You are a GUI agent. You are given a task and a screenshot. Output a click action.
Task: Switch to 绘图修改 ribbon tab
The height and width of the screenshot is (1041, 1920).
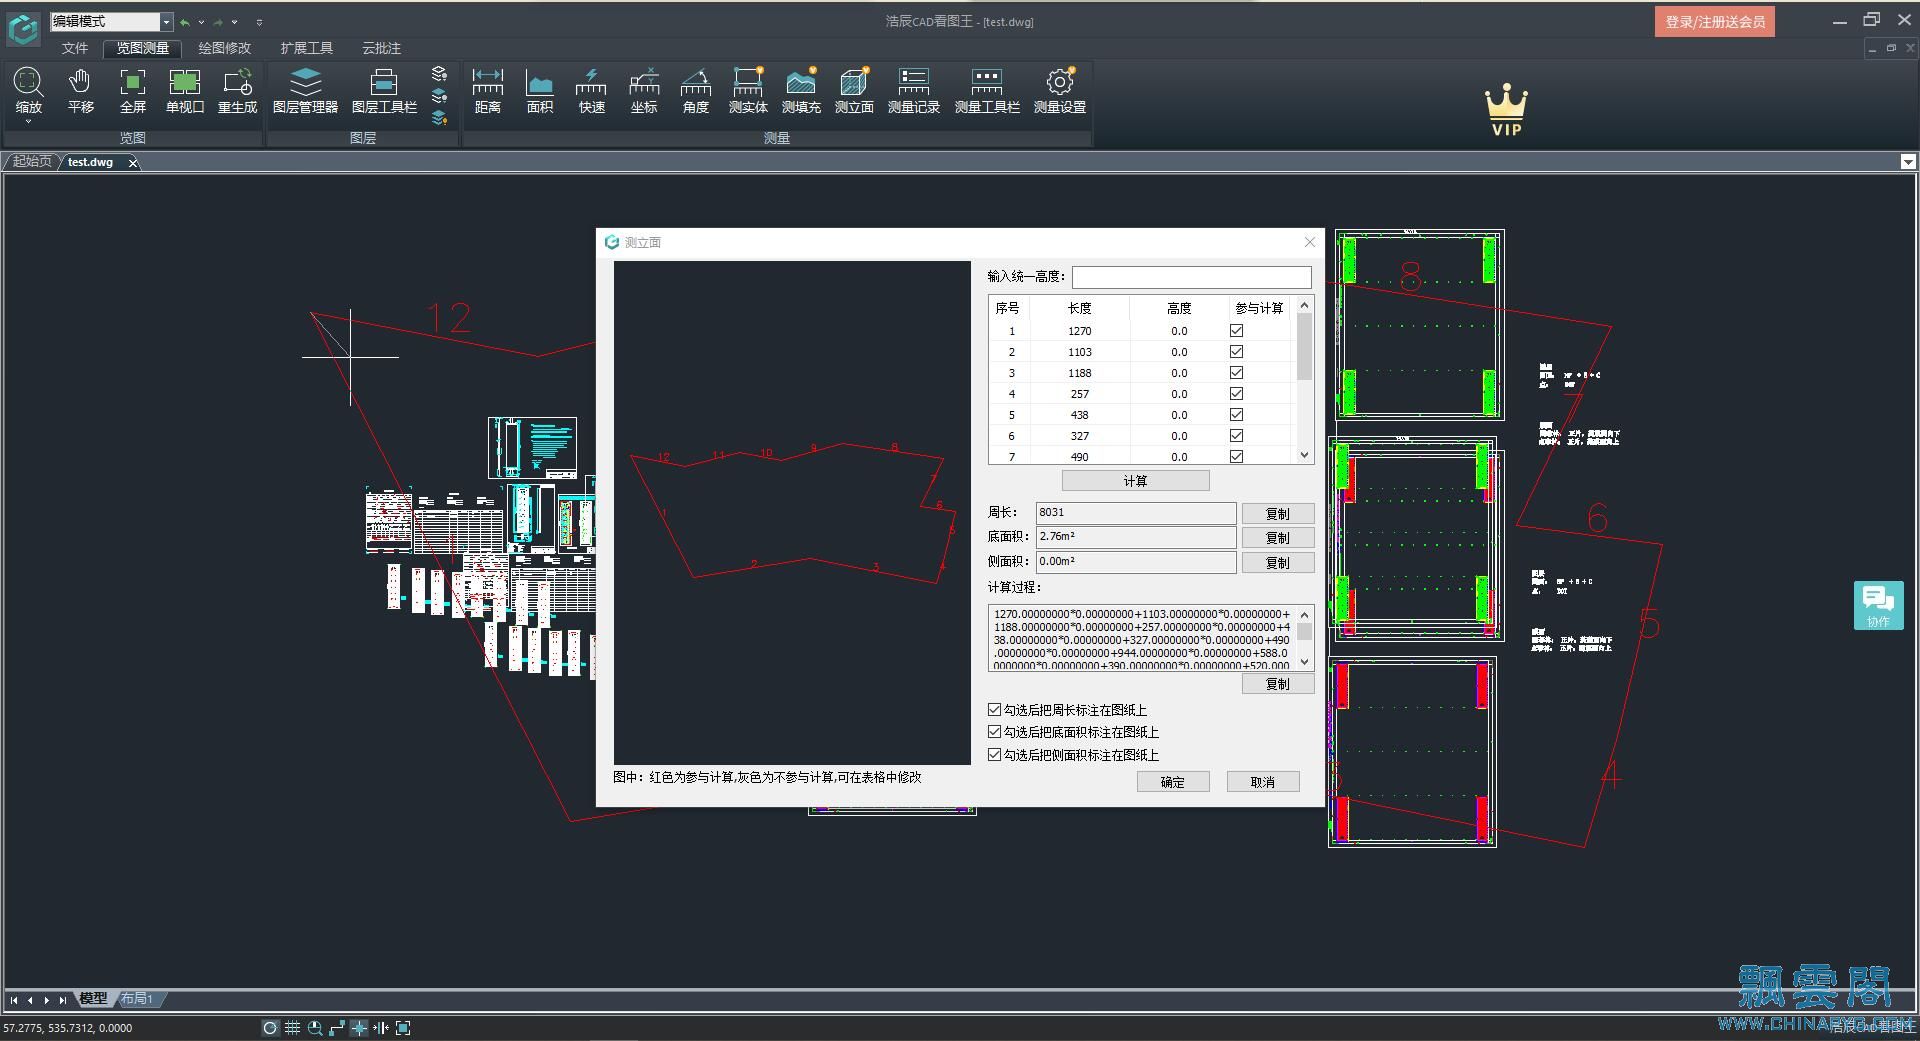(x=224, y=48)
